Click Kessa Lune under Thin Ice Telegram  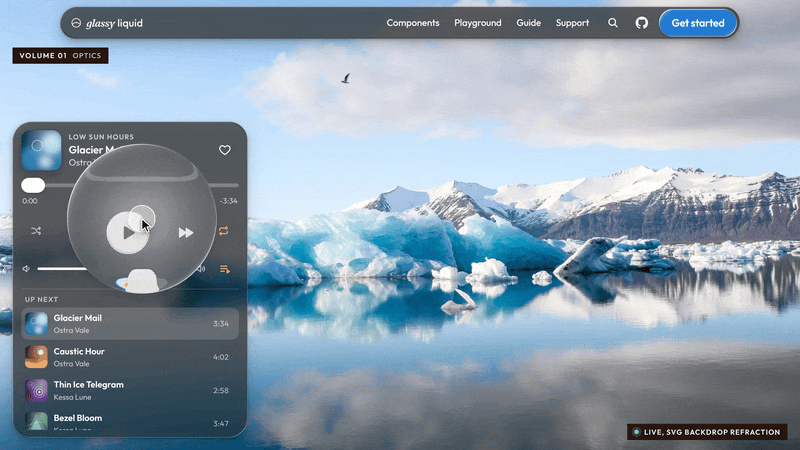coord(72,397)
